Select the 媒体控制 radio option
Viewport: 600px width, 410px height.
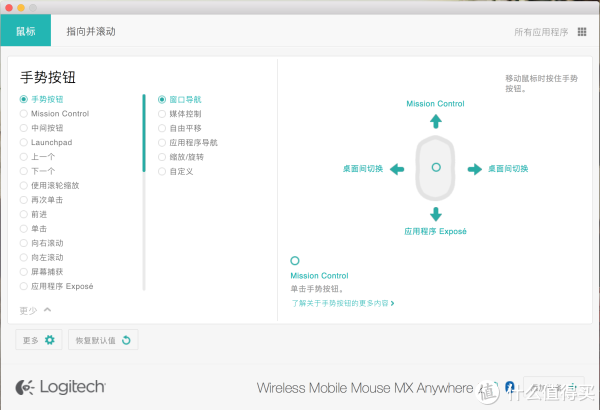pyautogui.click(x=162, y=114)
